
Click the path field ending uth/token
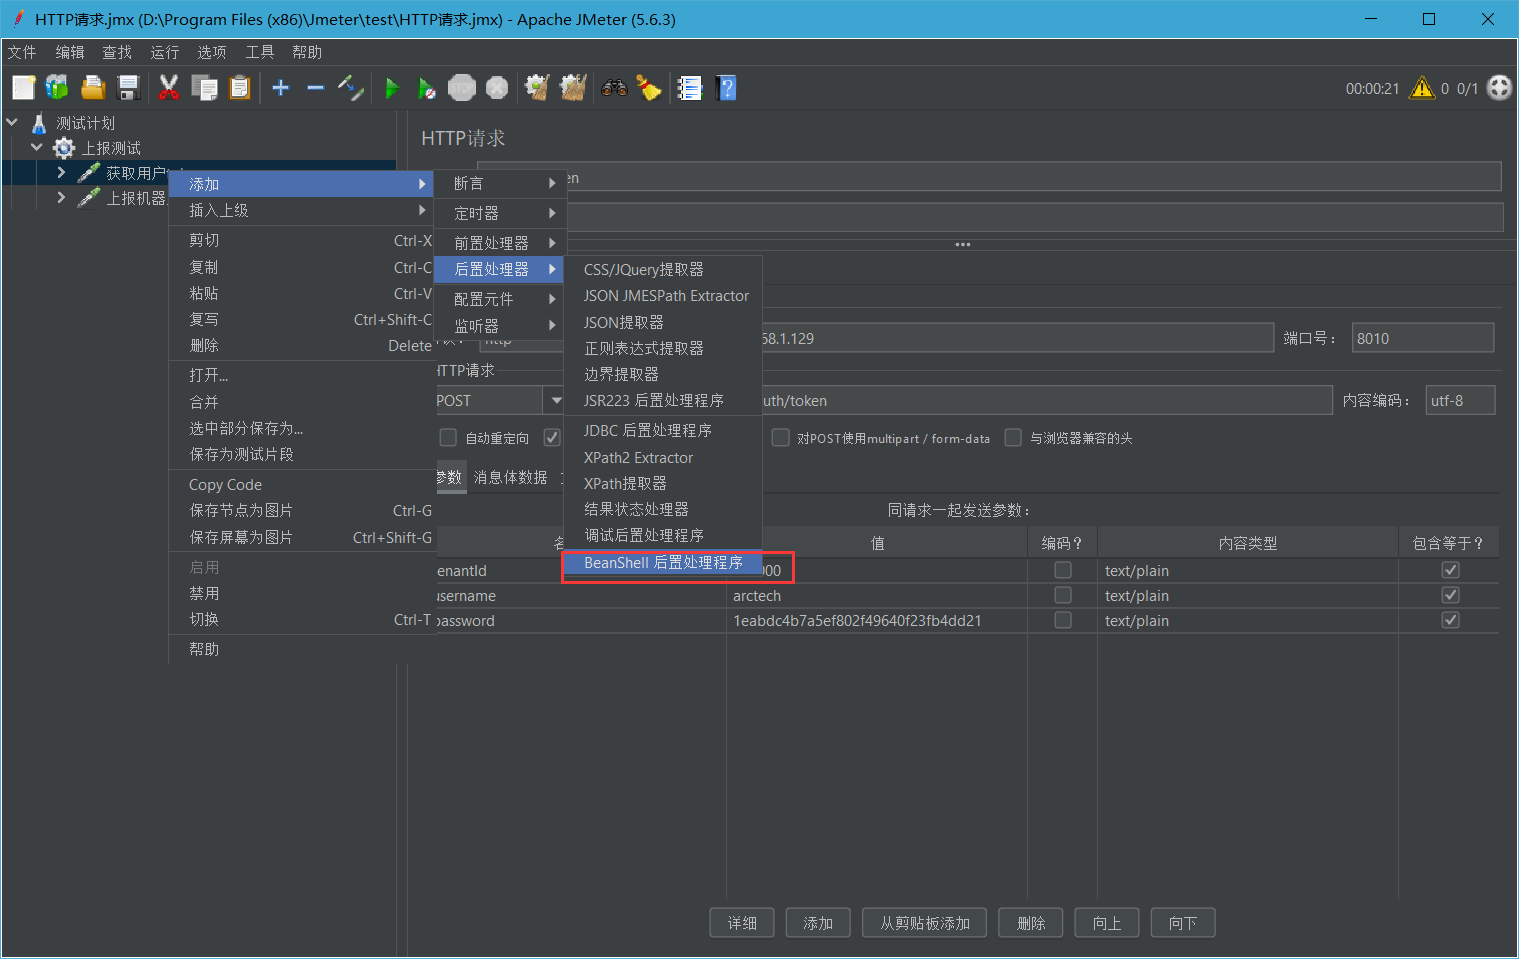tap(1047, 400)
